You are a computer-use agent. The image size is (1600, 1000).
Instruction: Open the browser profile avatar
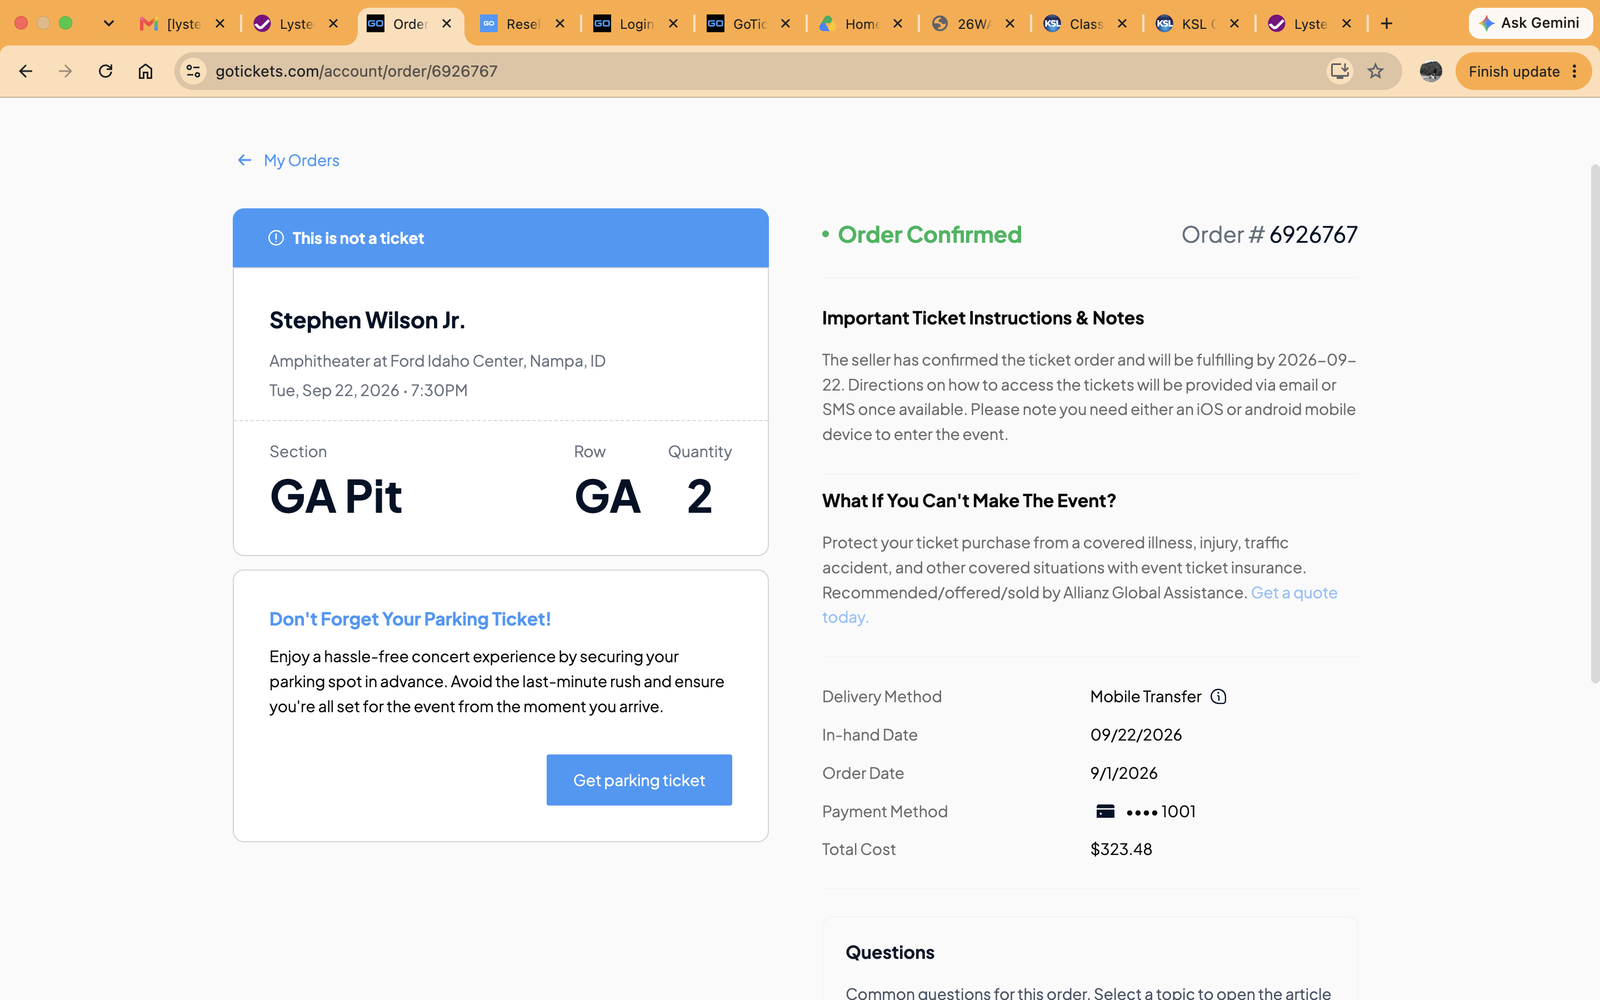click(1431, 71)
